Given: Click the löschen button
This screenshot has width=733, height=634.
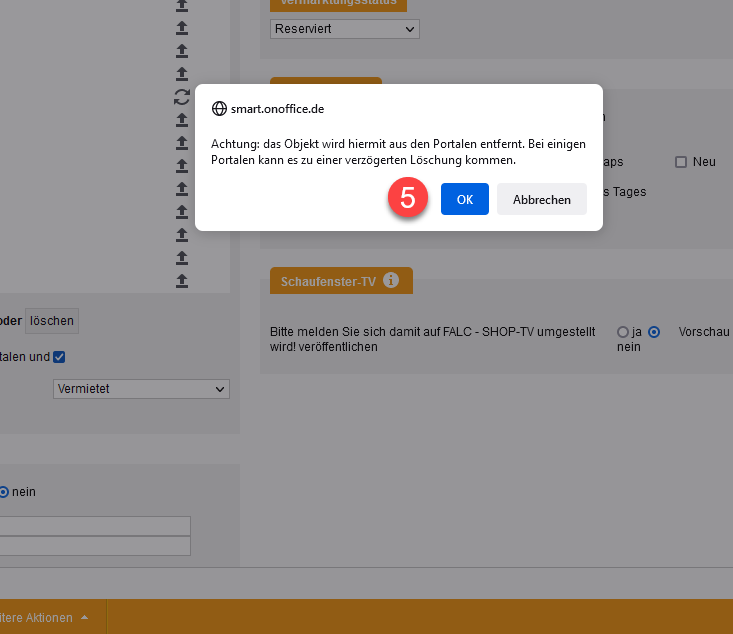Looking at the screenshot, I should [51, 321].
